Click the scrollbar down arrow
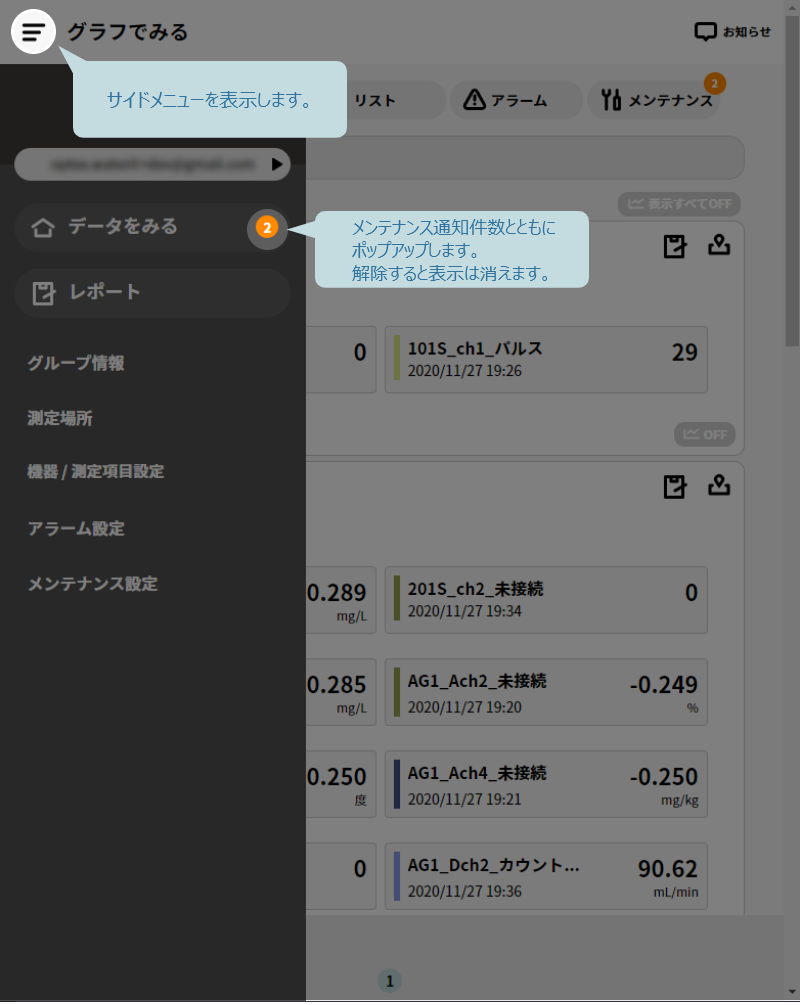 click(x=792, y=994)
